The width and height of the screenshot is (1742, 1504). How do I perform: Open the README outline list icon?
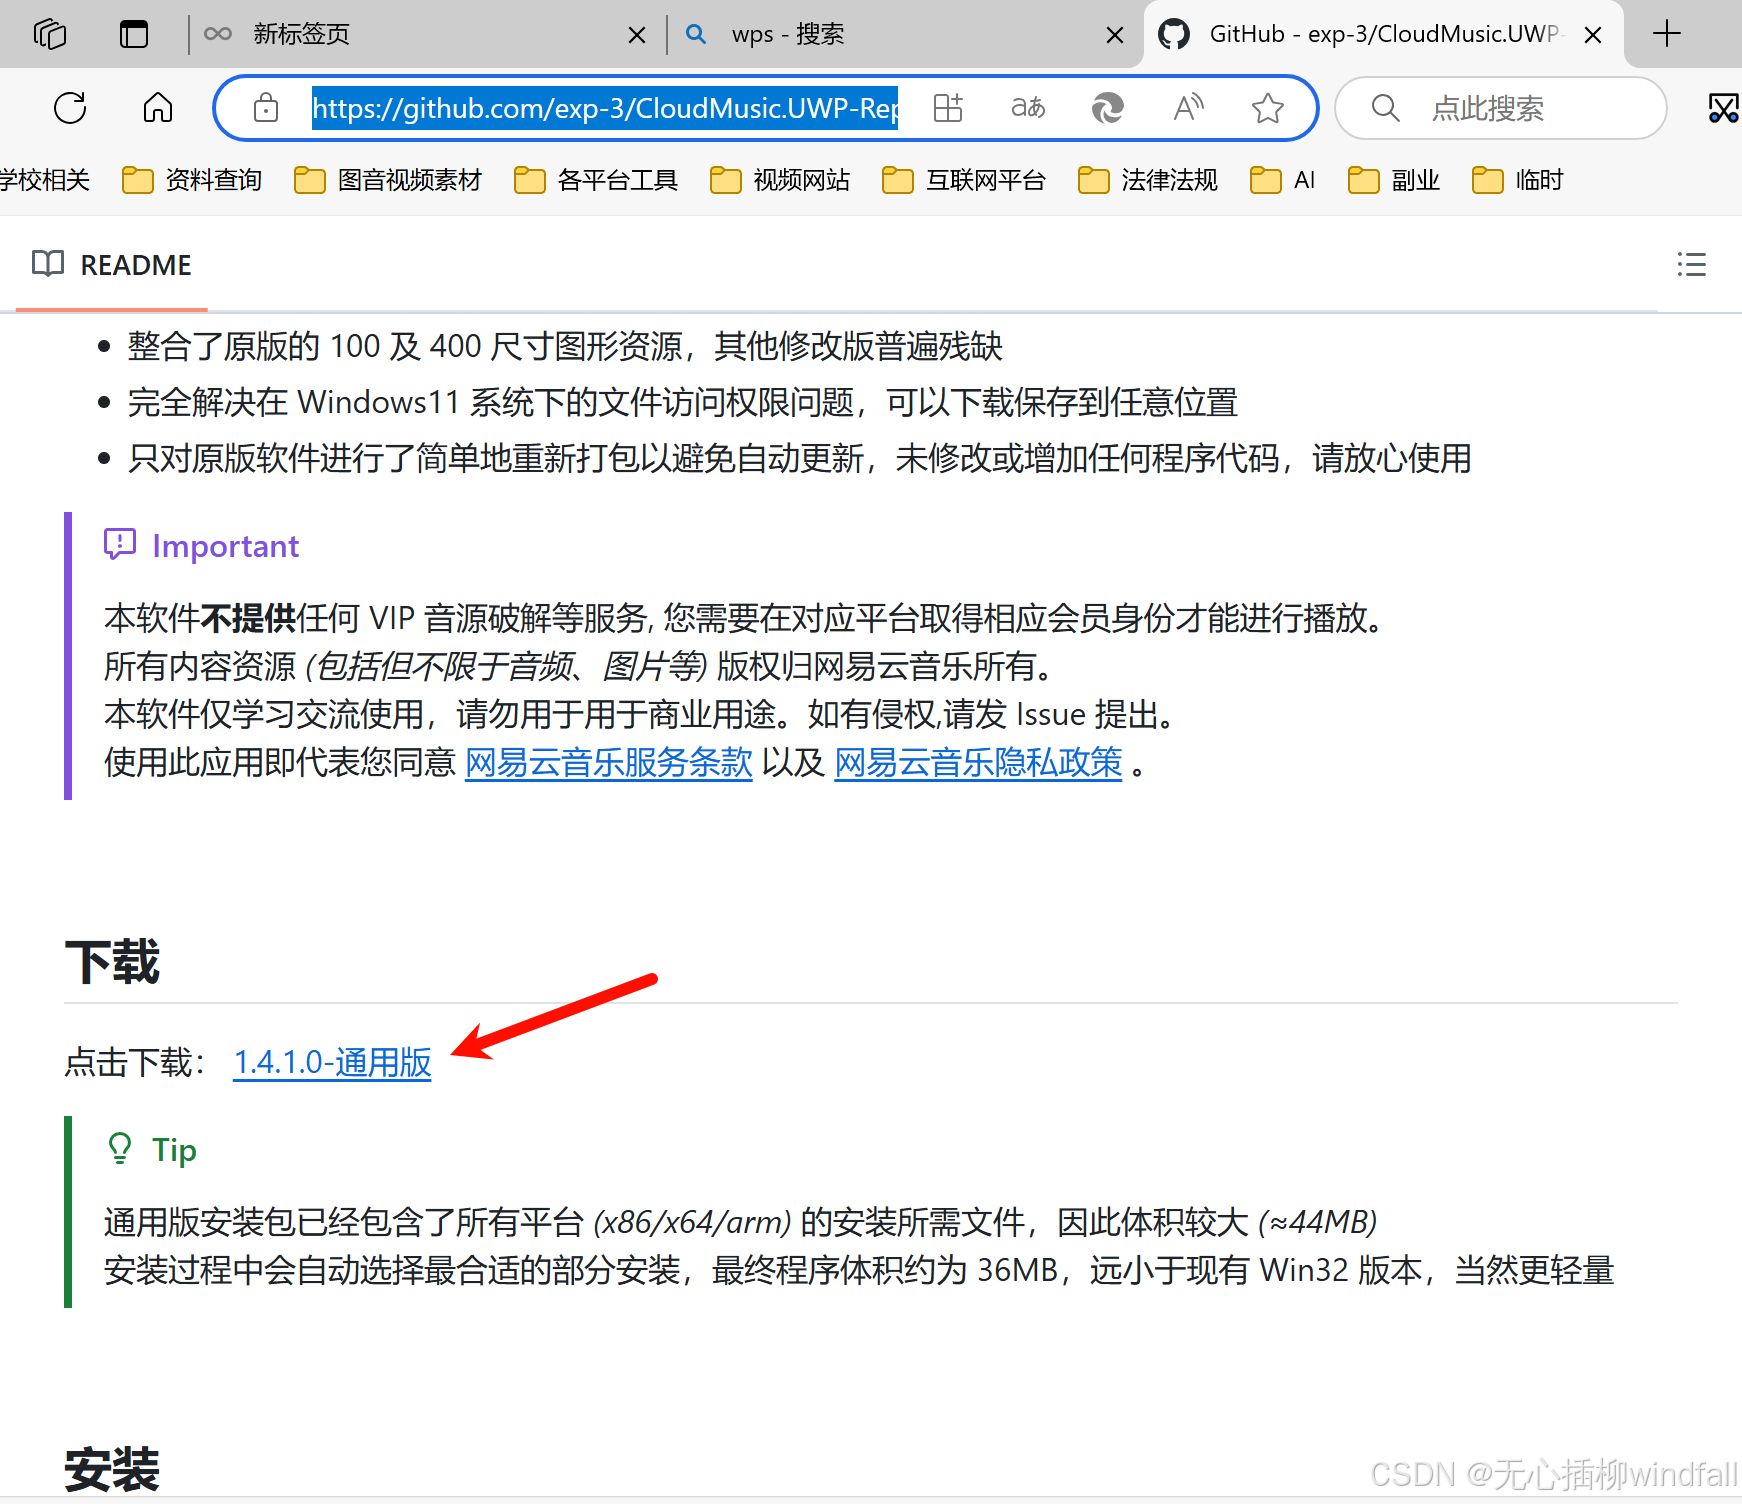click(1691, 264)
